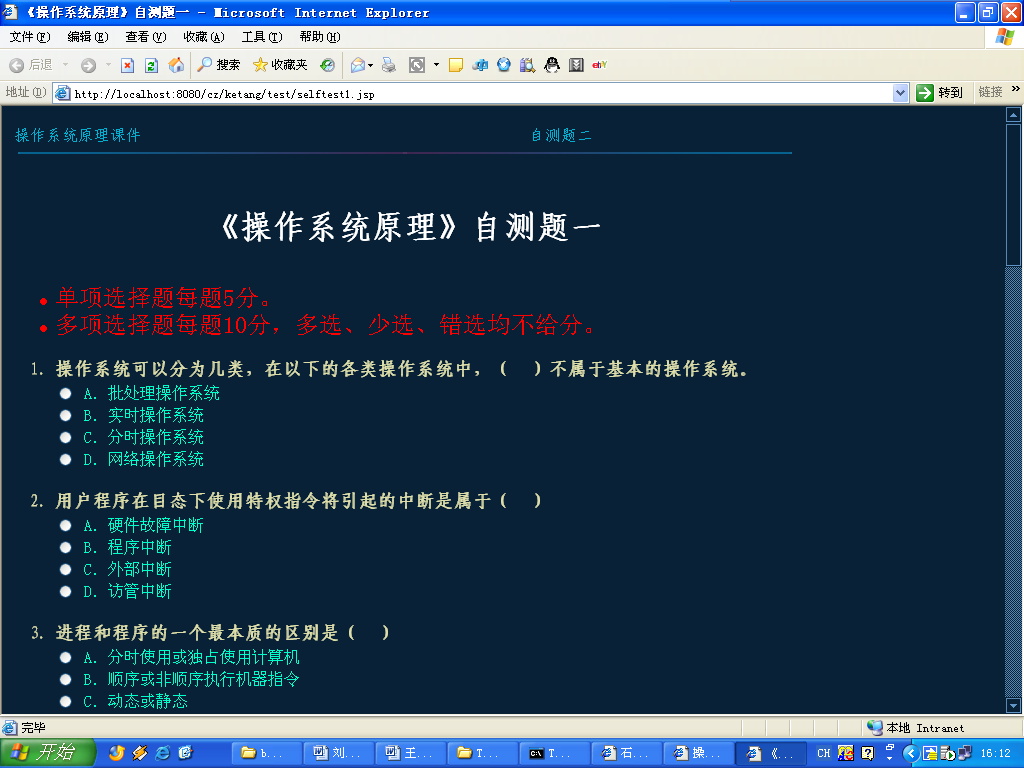Screen dimensions: 1024x768
Task: Open the 收藏(A) menu
Action: click(x=204, y=37)
